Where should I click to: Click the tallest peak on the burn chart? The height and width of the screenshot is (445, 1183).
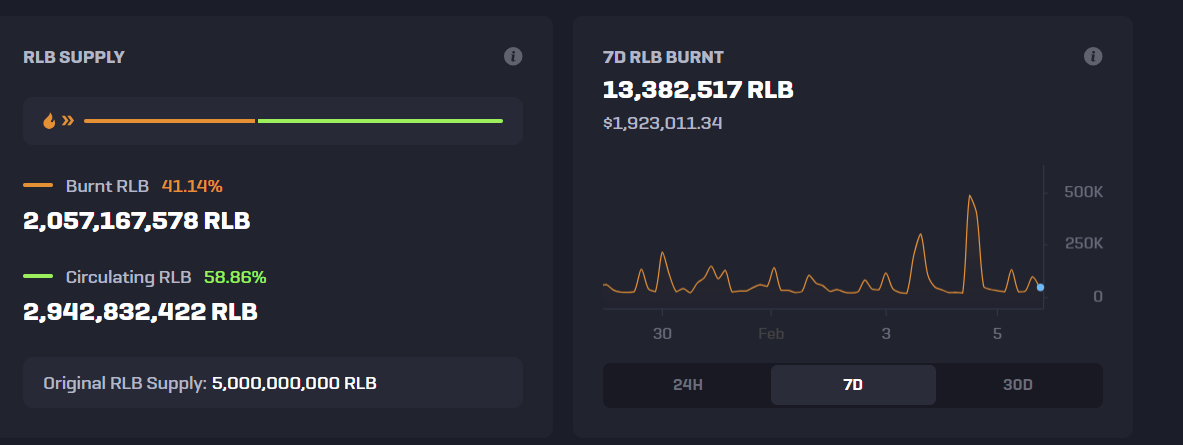tap(969, 196)
